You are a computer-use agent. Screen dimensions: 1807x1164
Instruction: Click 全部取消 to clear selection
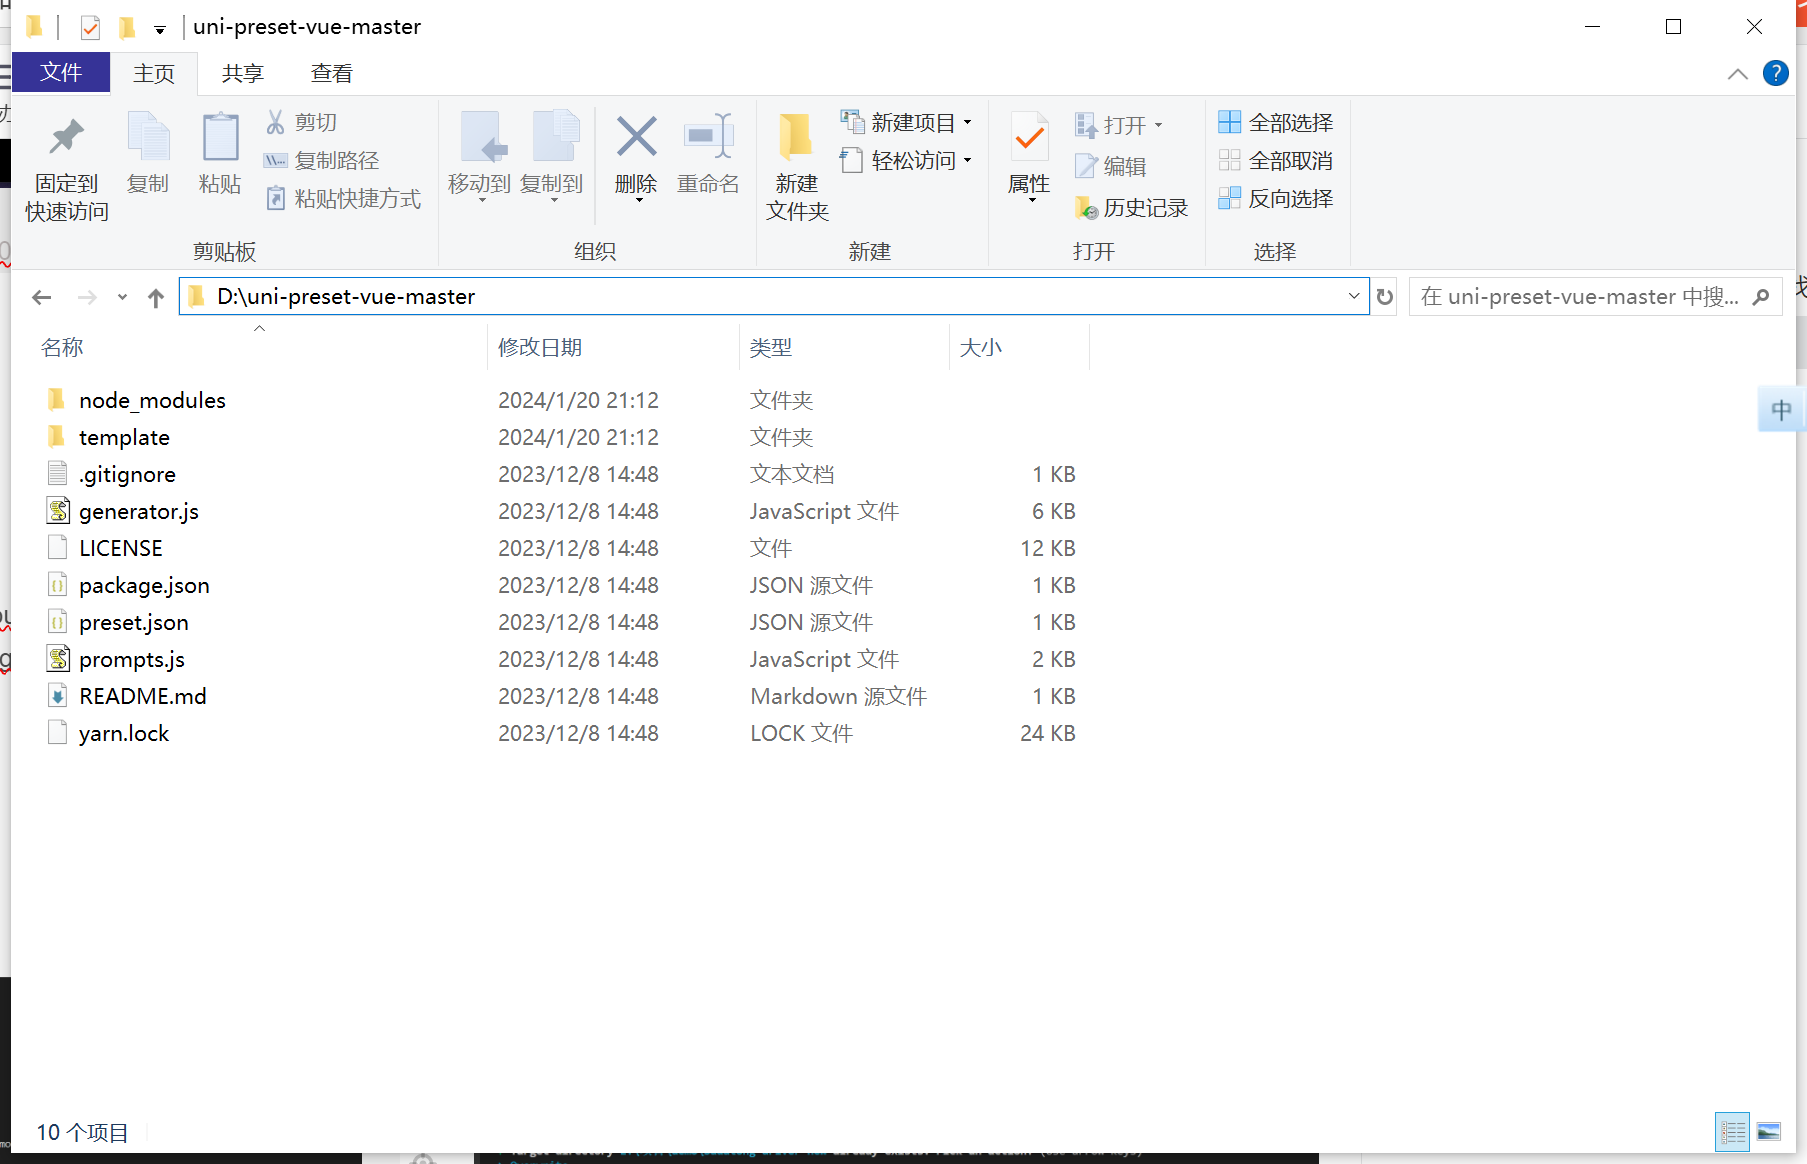coord(1277,160)
